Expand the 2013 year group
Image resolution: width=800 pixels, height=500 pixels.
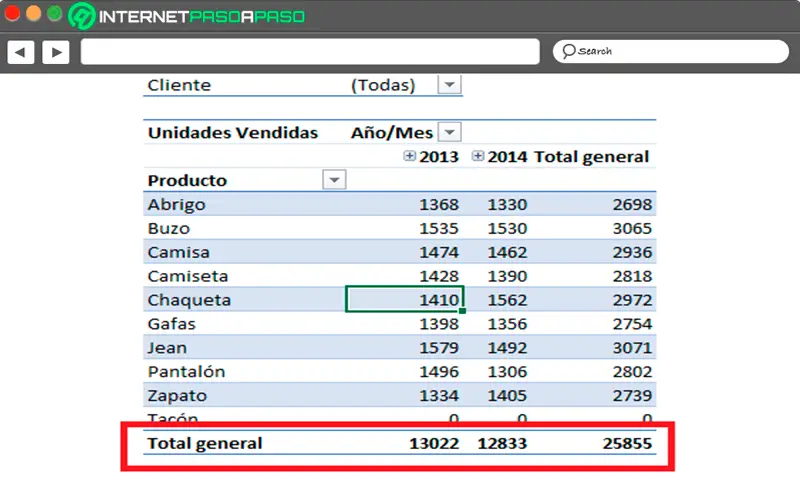pyautogui.click(x=409, y=156)
